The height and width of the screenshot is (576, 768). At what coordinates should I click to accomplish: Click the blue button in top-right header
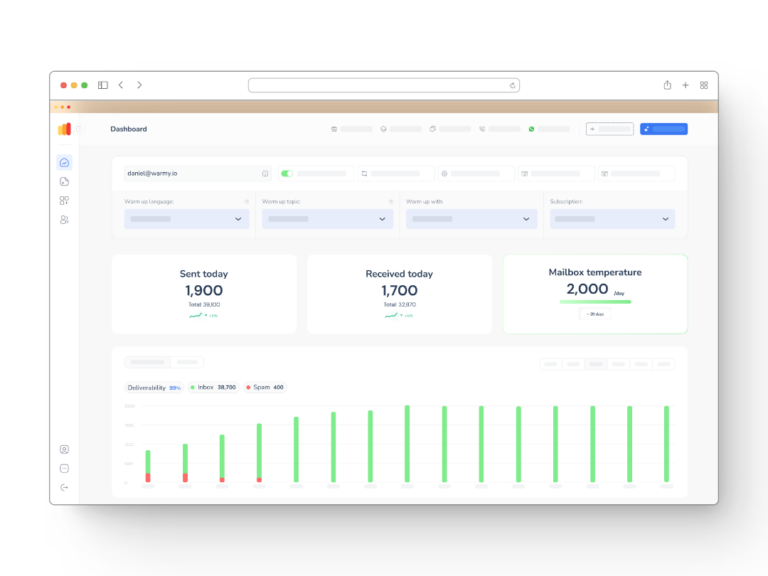pyautogui.click(x=663, y=129)
